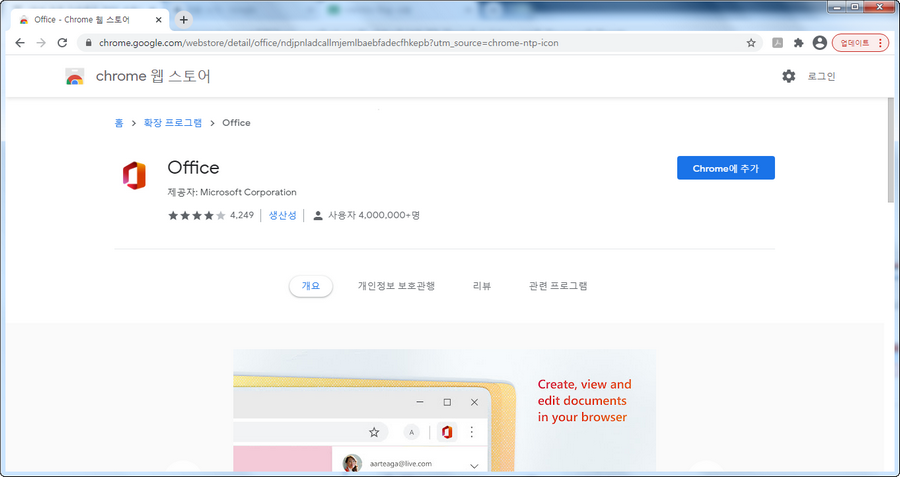The height and width of the screenshot is (477, 900).
Task: Click the Office extension logo icon
Action: click(134, 175)
